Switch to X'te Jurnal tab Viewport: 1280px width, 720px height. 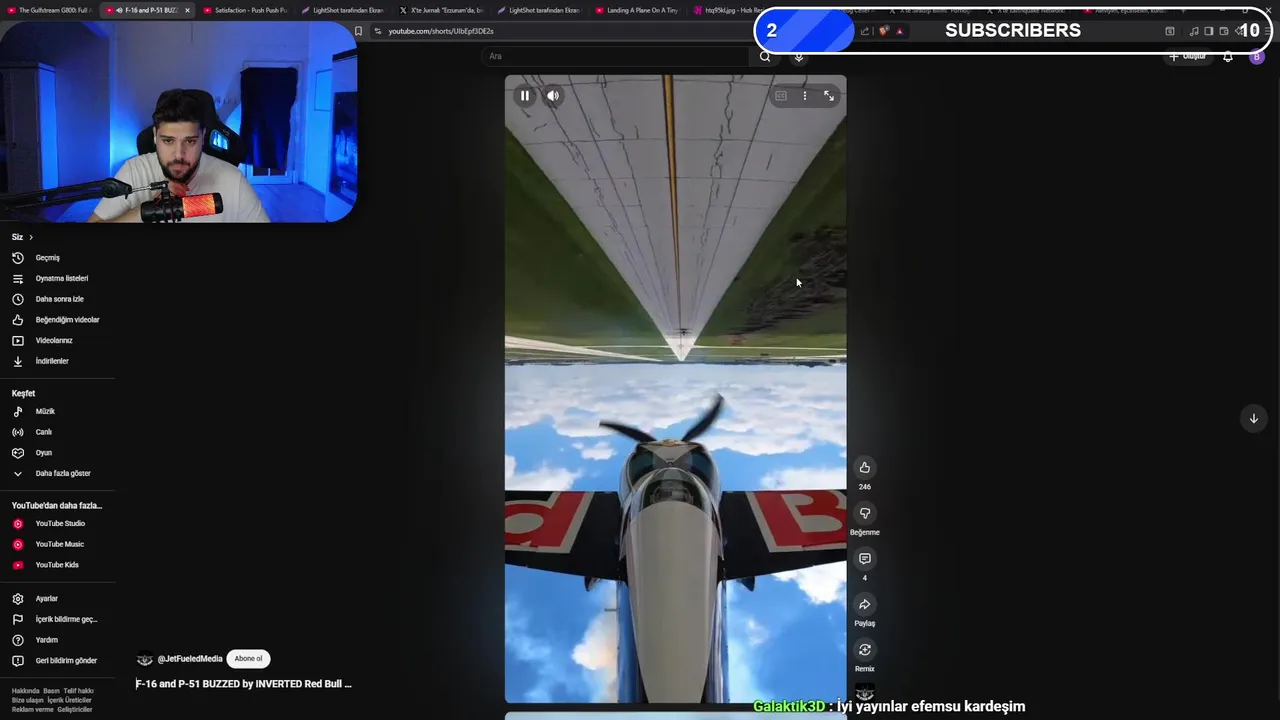440,10
